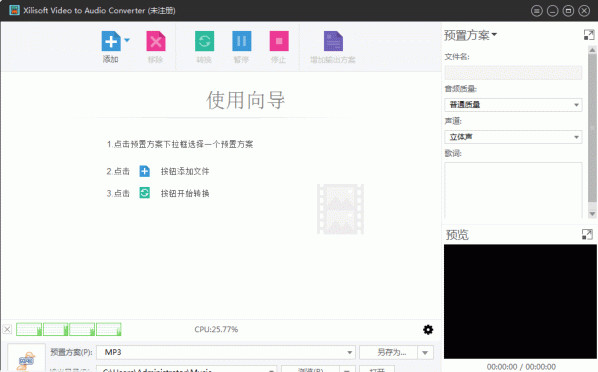Viewport: 598px width, 372px height.
Task: Click the Xilisoft app logo in title bar
Action: tap(14, 10)
